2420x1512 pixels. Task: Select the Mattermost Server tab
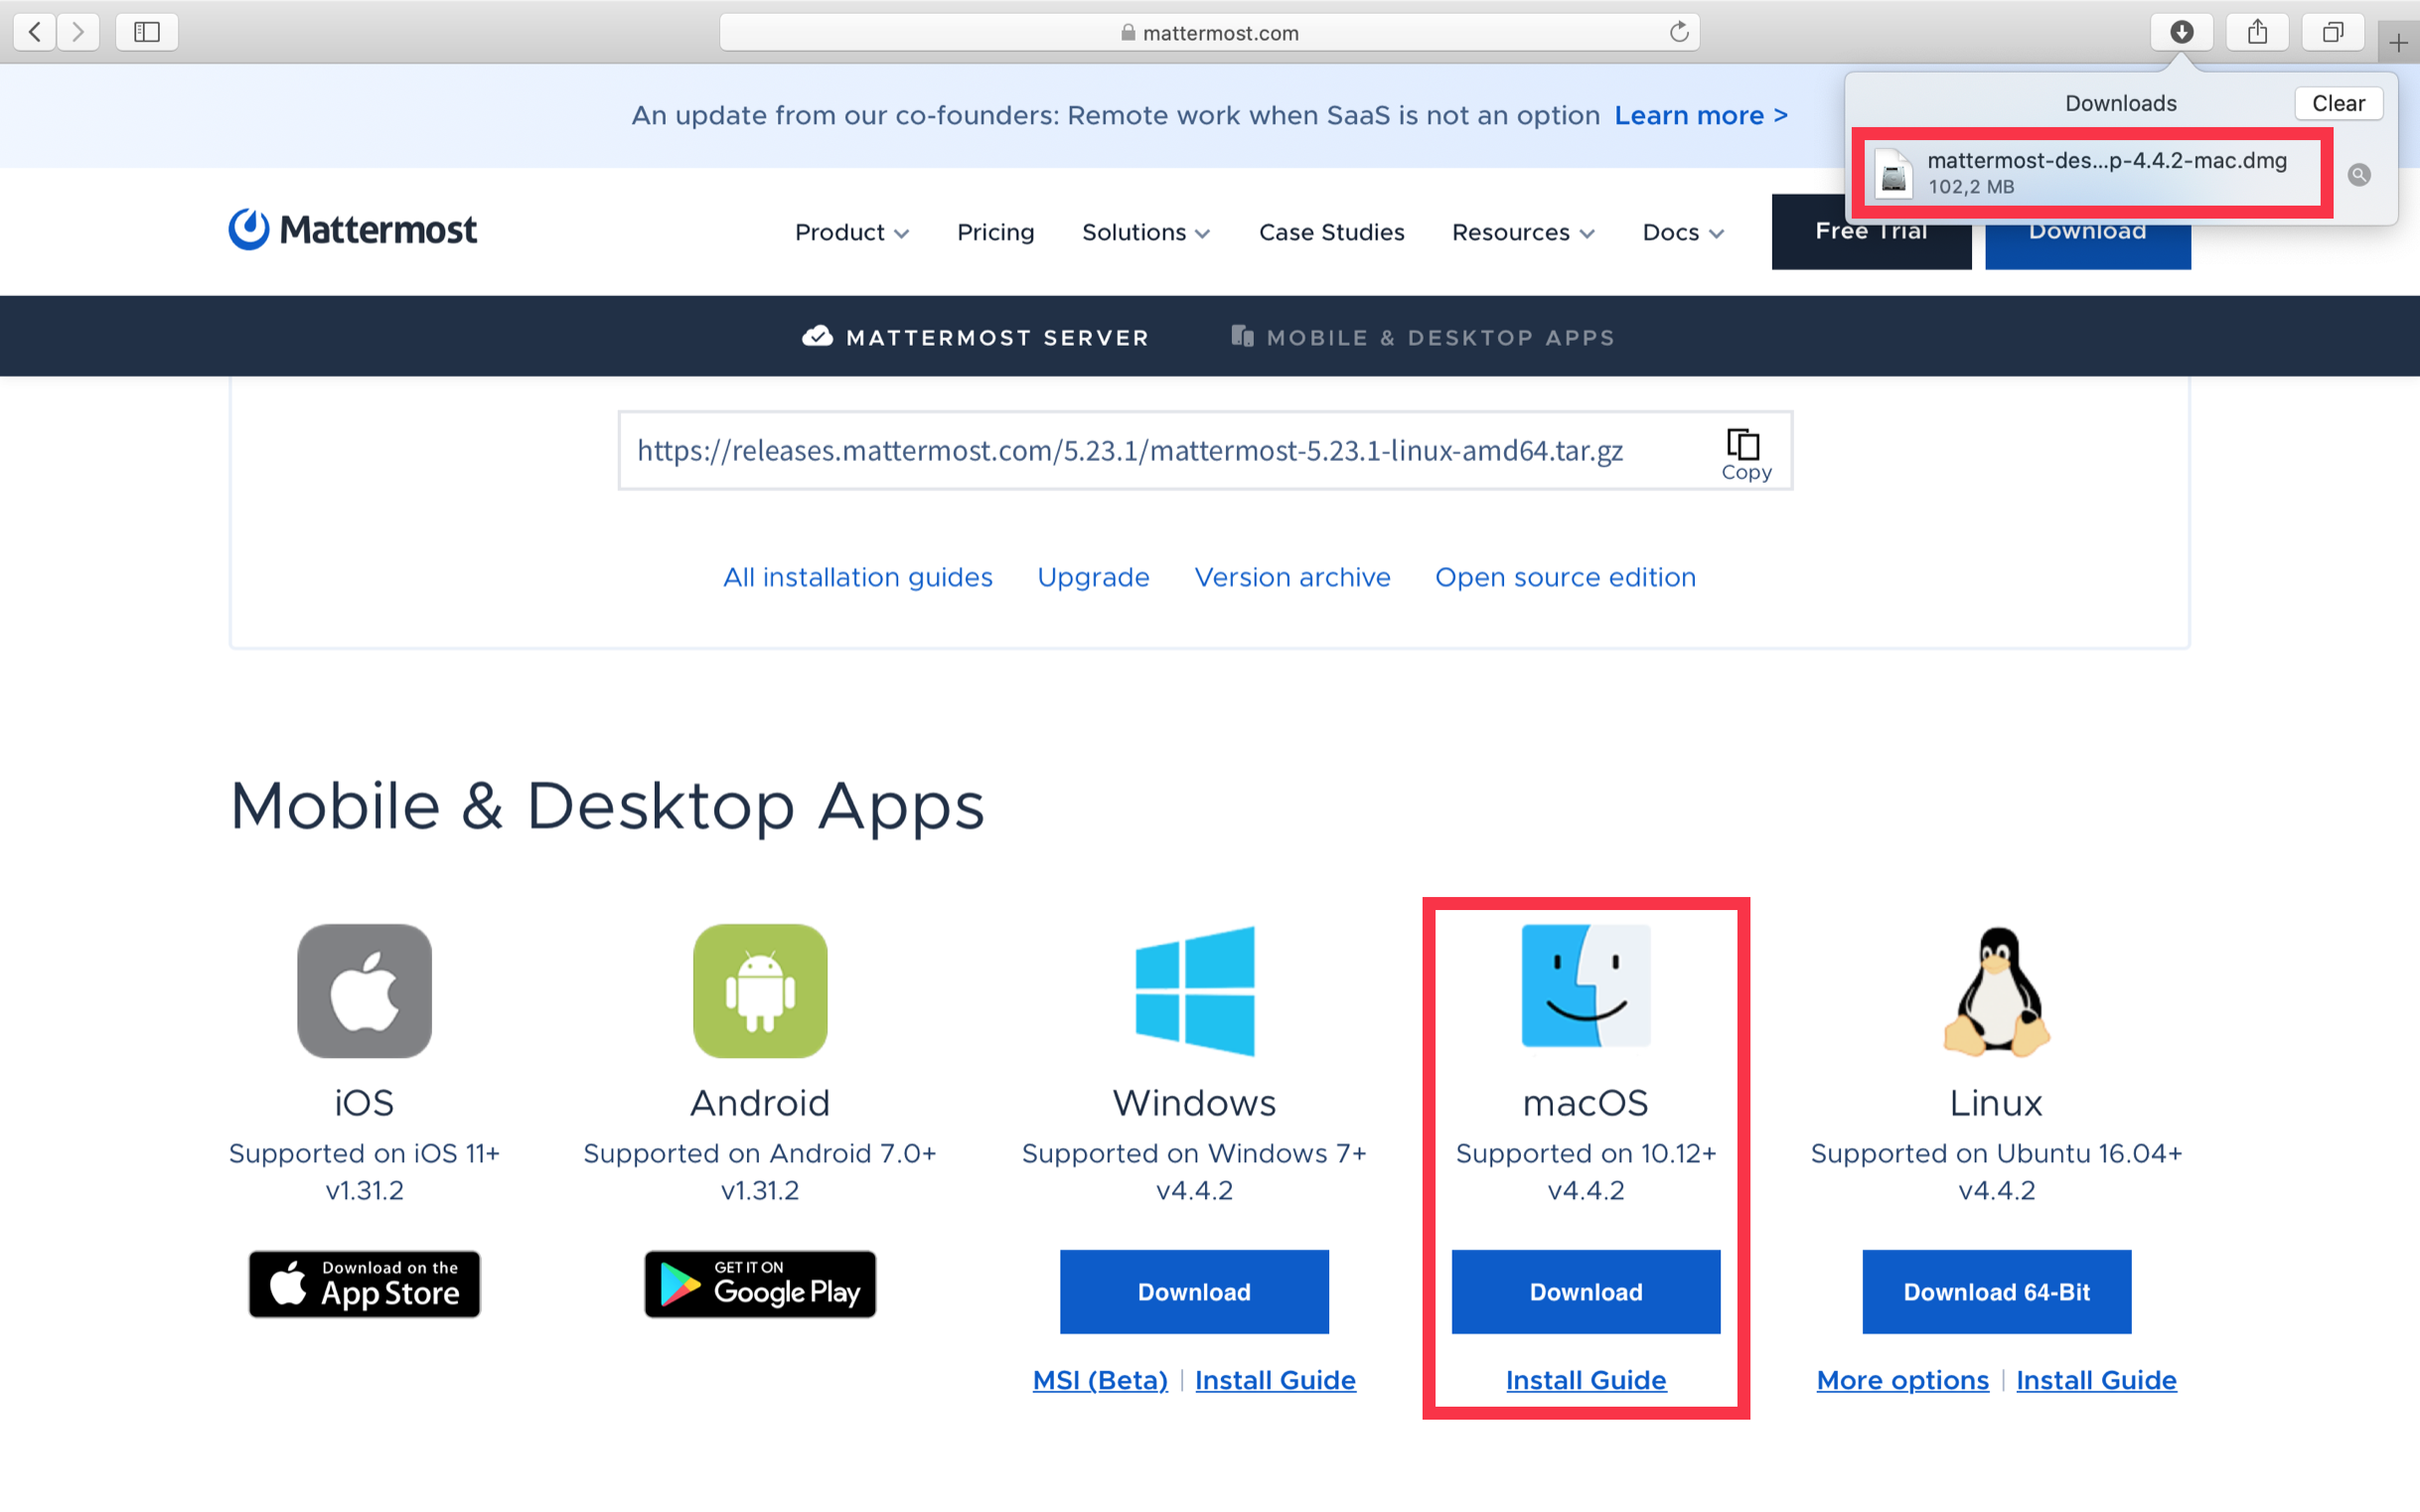coord(976,337)
